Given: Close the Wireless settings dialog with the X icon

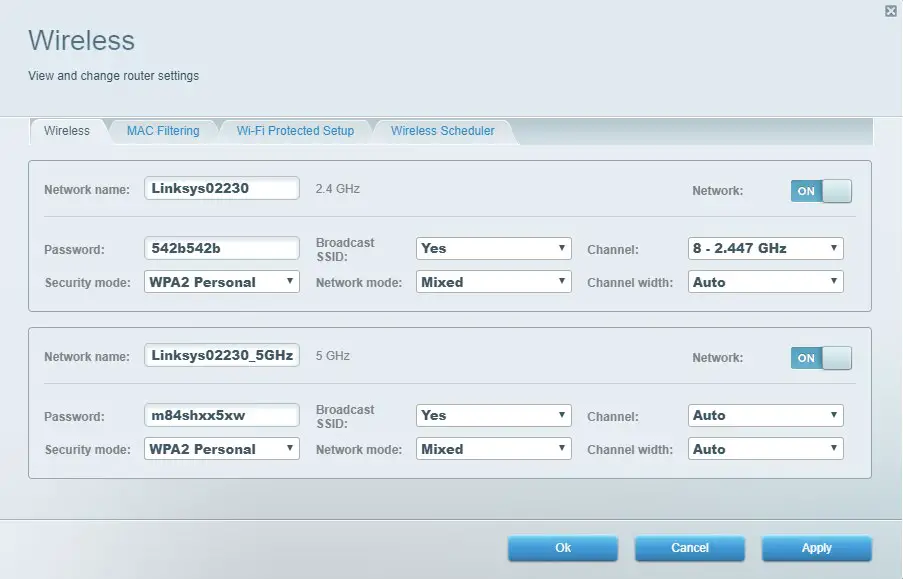Looking at the screenshot, I should point(891,11).
